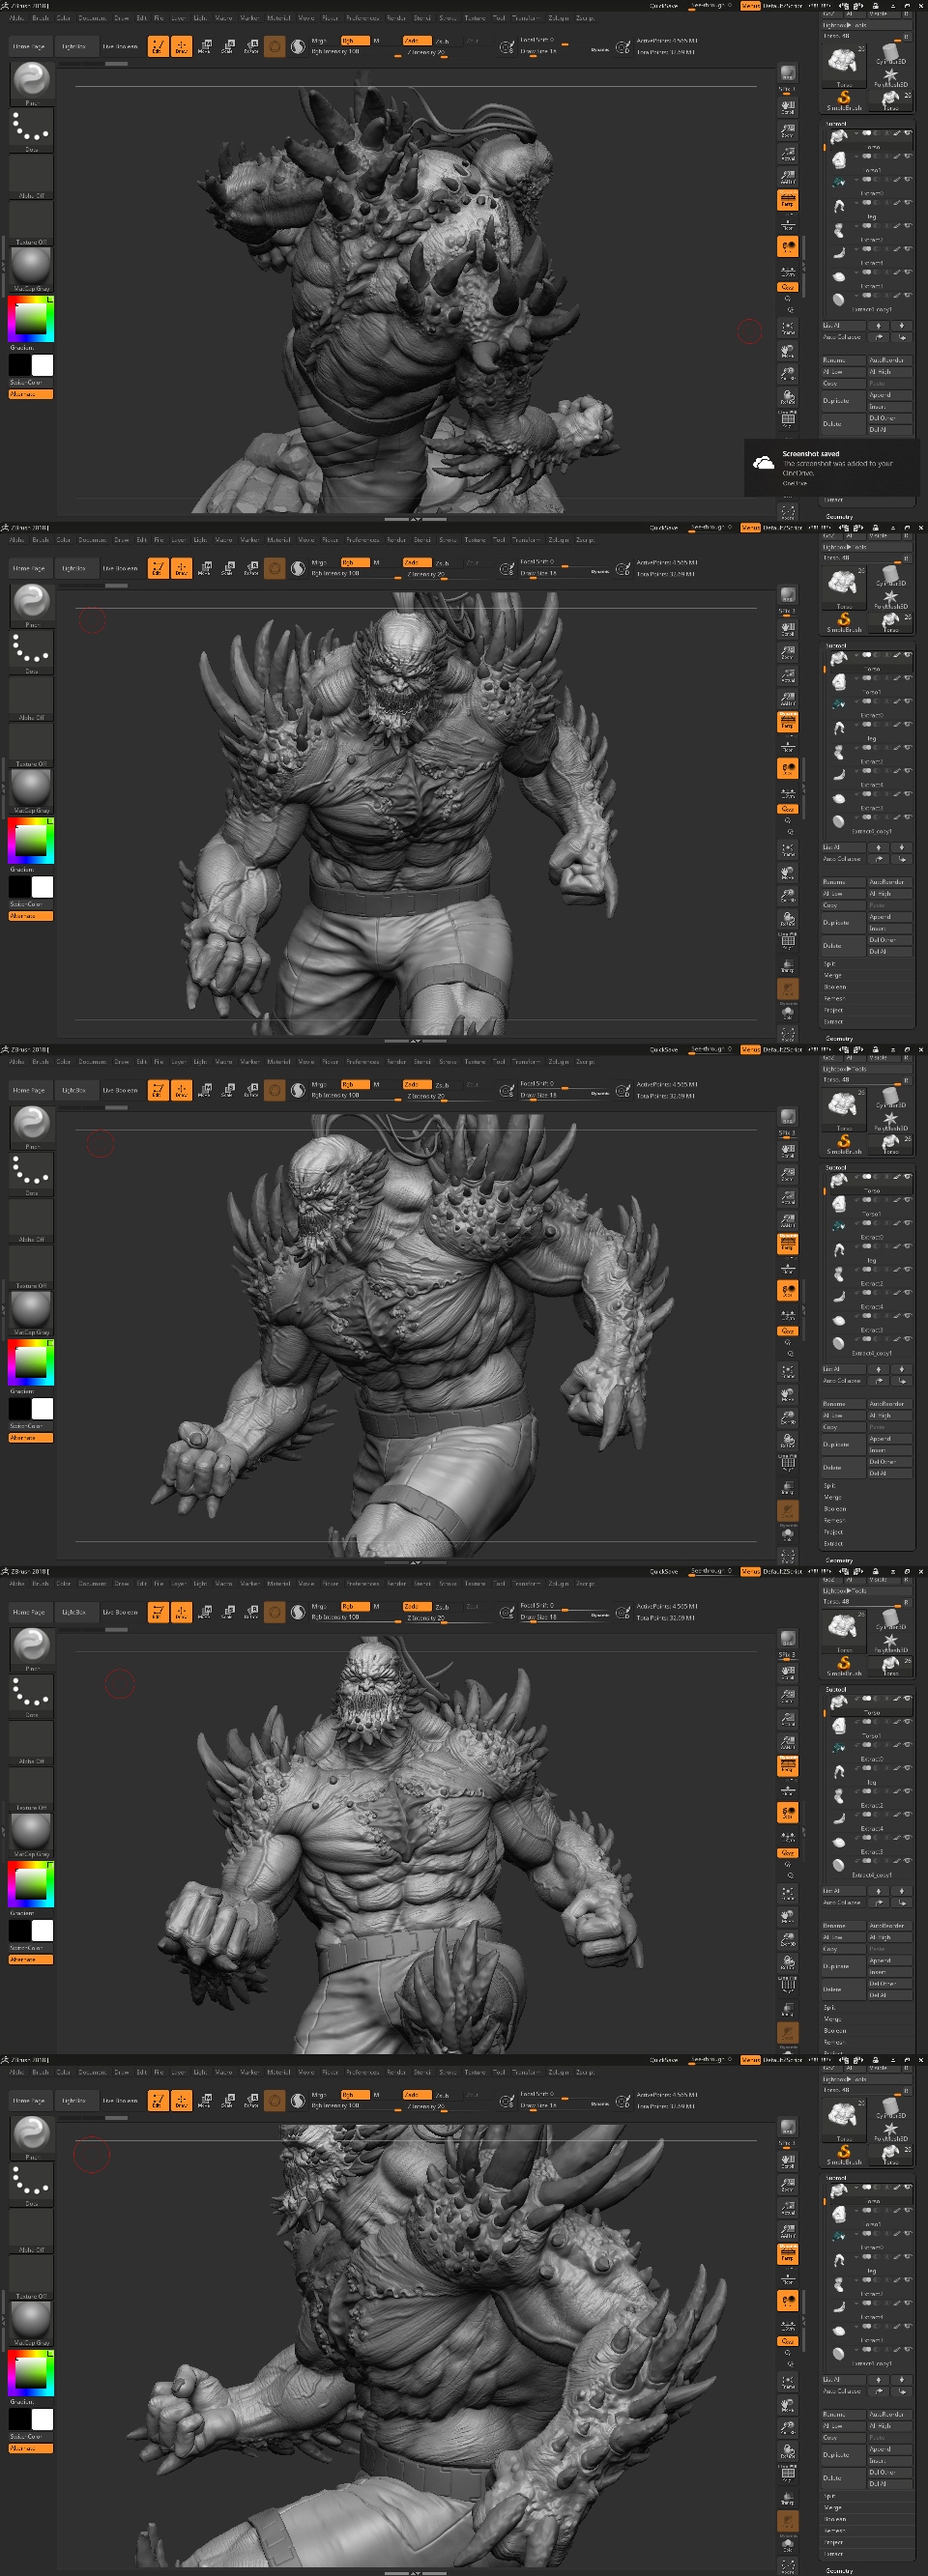
Task: Open the Document menu in the first screenshot
Action: coord(92,18)
